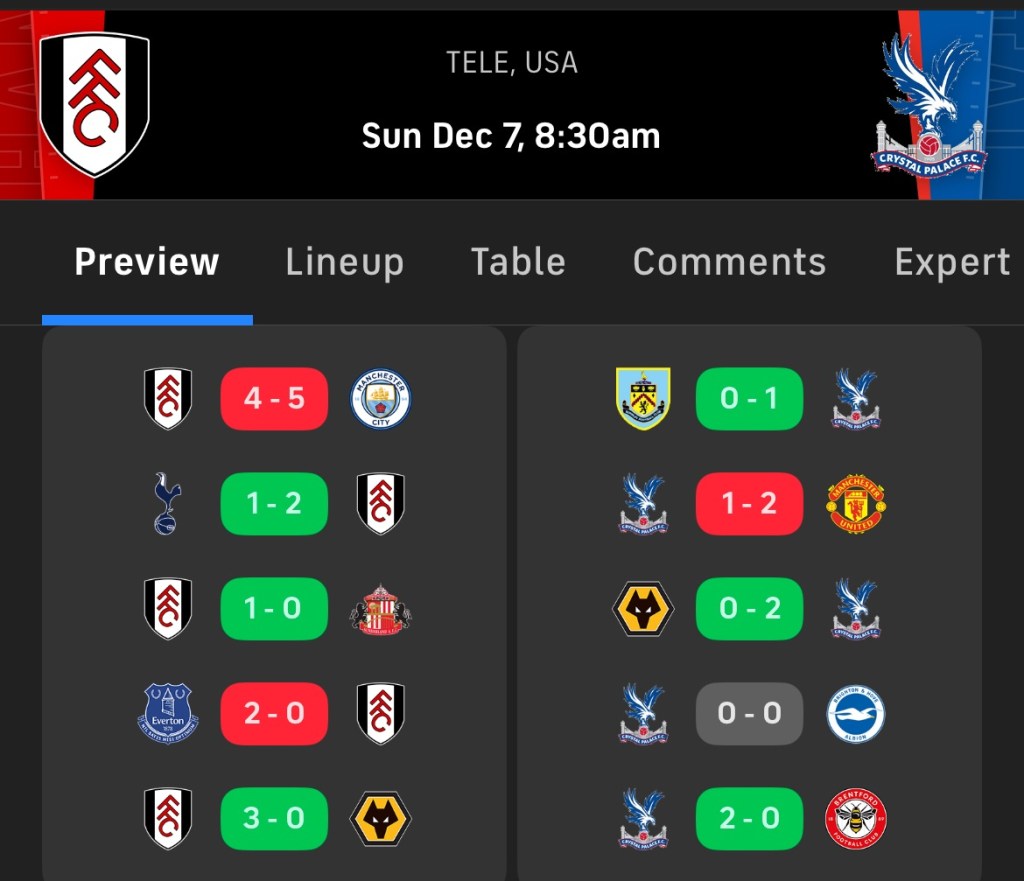This screenshot has height=881, width=1024.
Task: Go to the Comments tab
Action: (x=730, y=262)
